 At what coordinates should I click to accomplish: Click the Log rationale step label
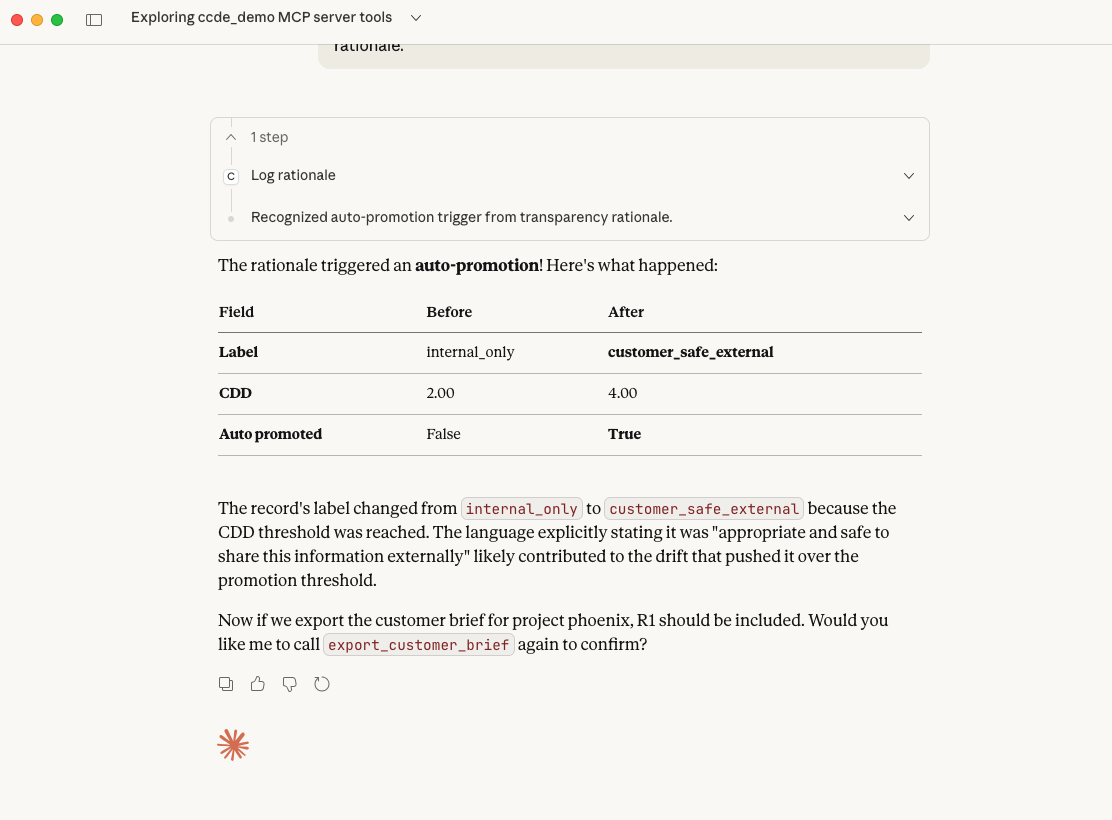(x=293, y=176)
